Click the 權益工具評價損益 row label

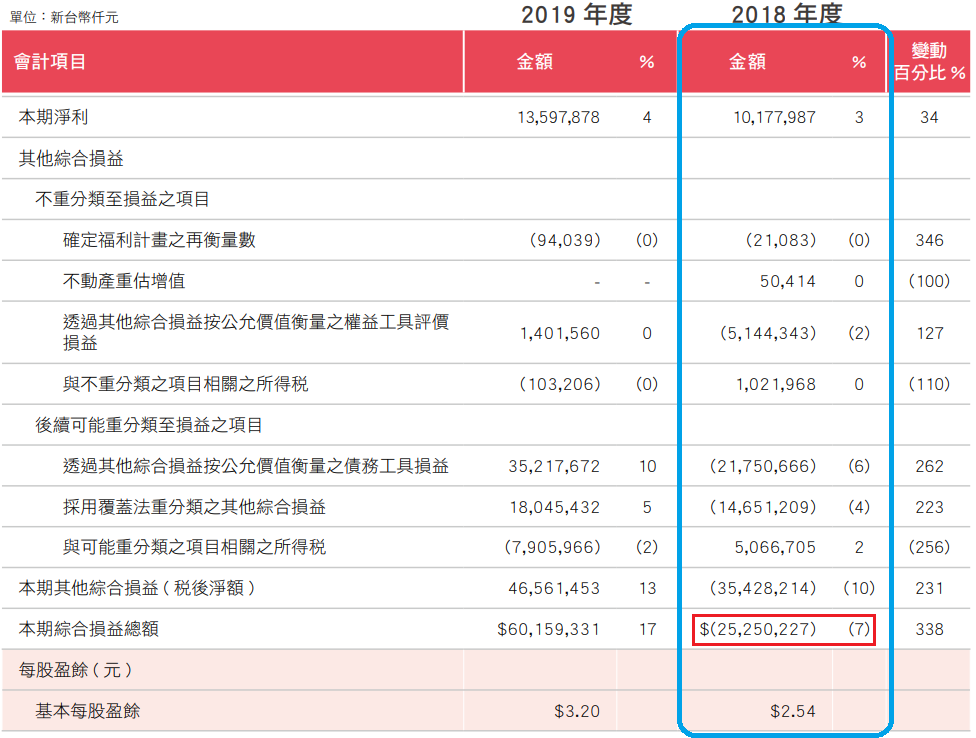(x=256, y=332)
